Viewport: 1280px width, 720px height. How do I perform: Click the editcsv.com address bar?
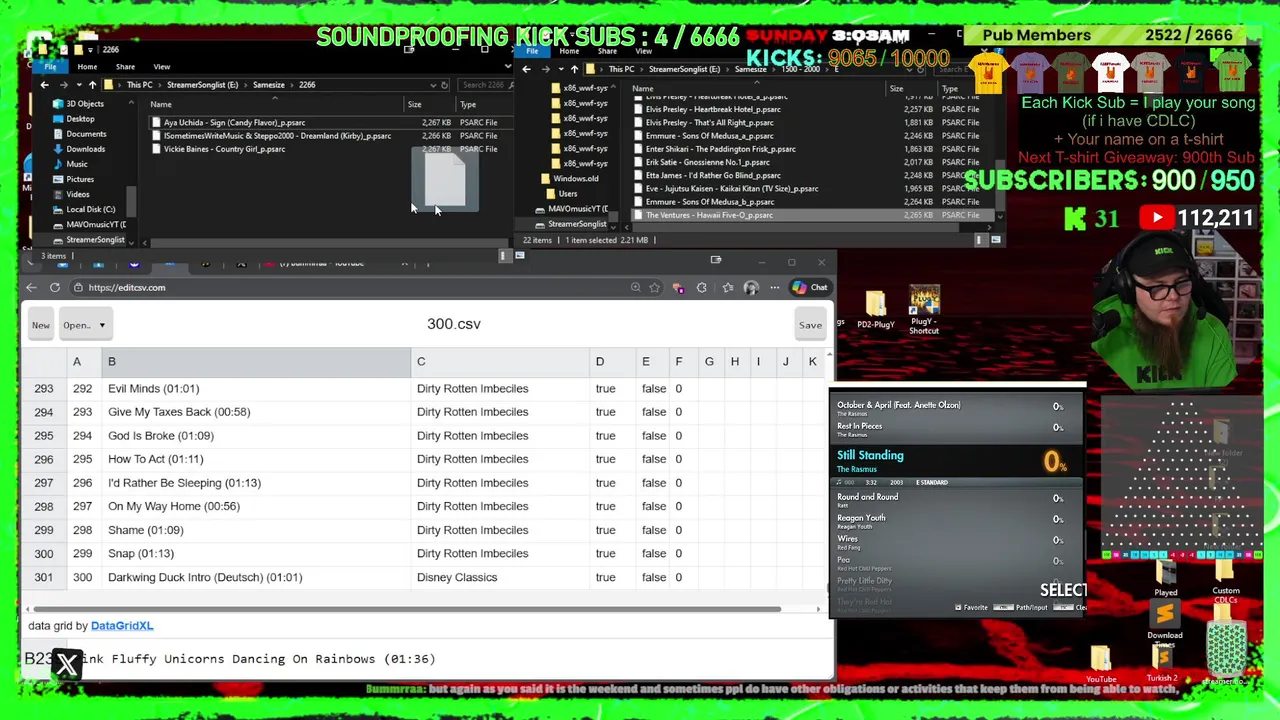pyautogui.click(x=350, y=288)
